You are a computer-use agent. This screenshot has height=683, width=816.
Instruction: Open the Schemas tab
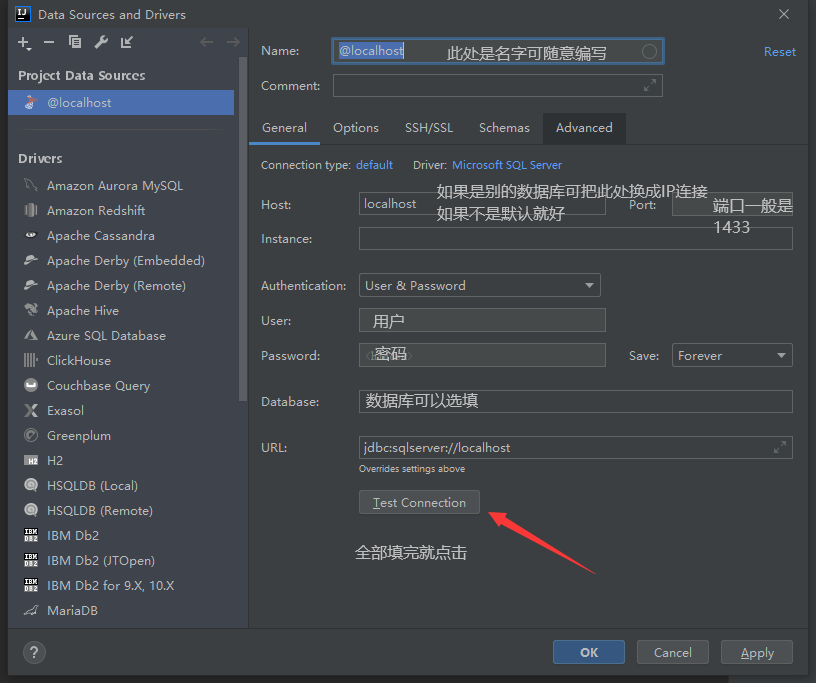[x=504, y=128]
